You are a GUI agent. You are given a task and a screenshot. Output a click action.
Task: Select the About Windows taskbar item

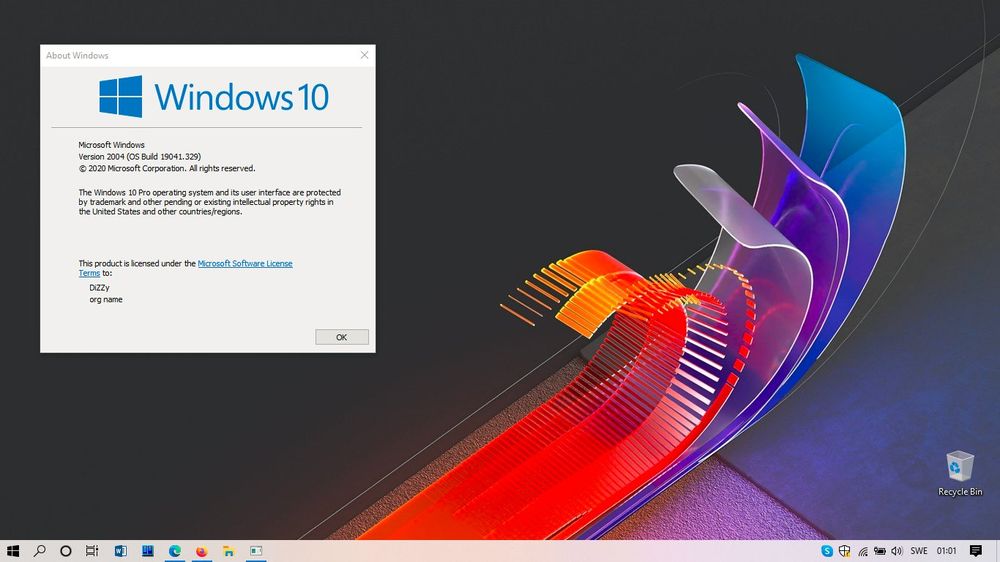coord(256,551)
